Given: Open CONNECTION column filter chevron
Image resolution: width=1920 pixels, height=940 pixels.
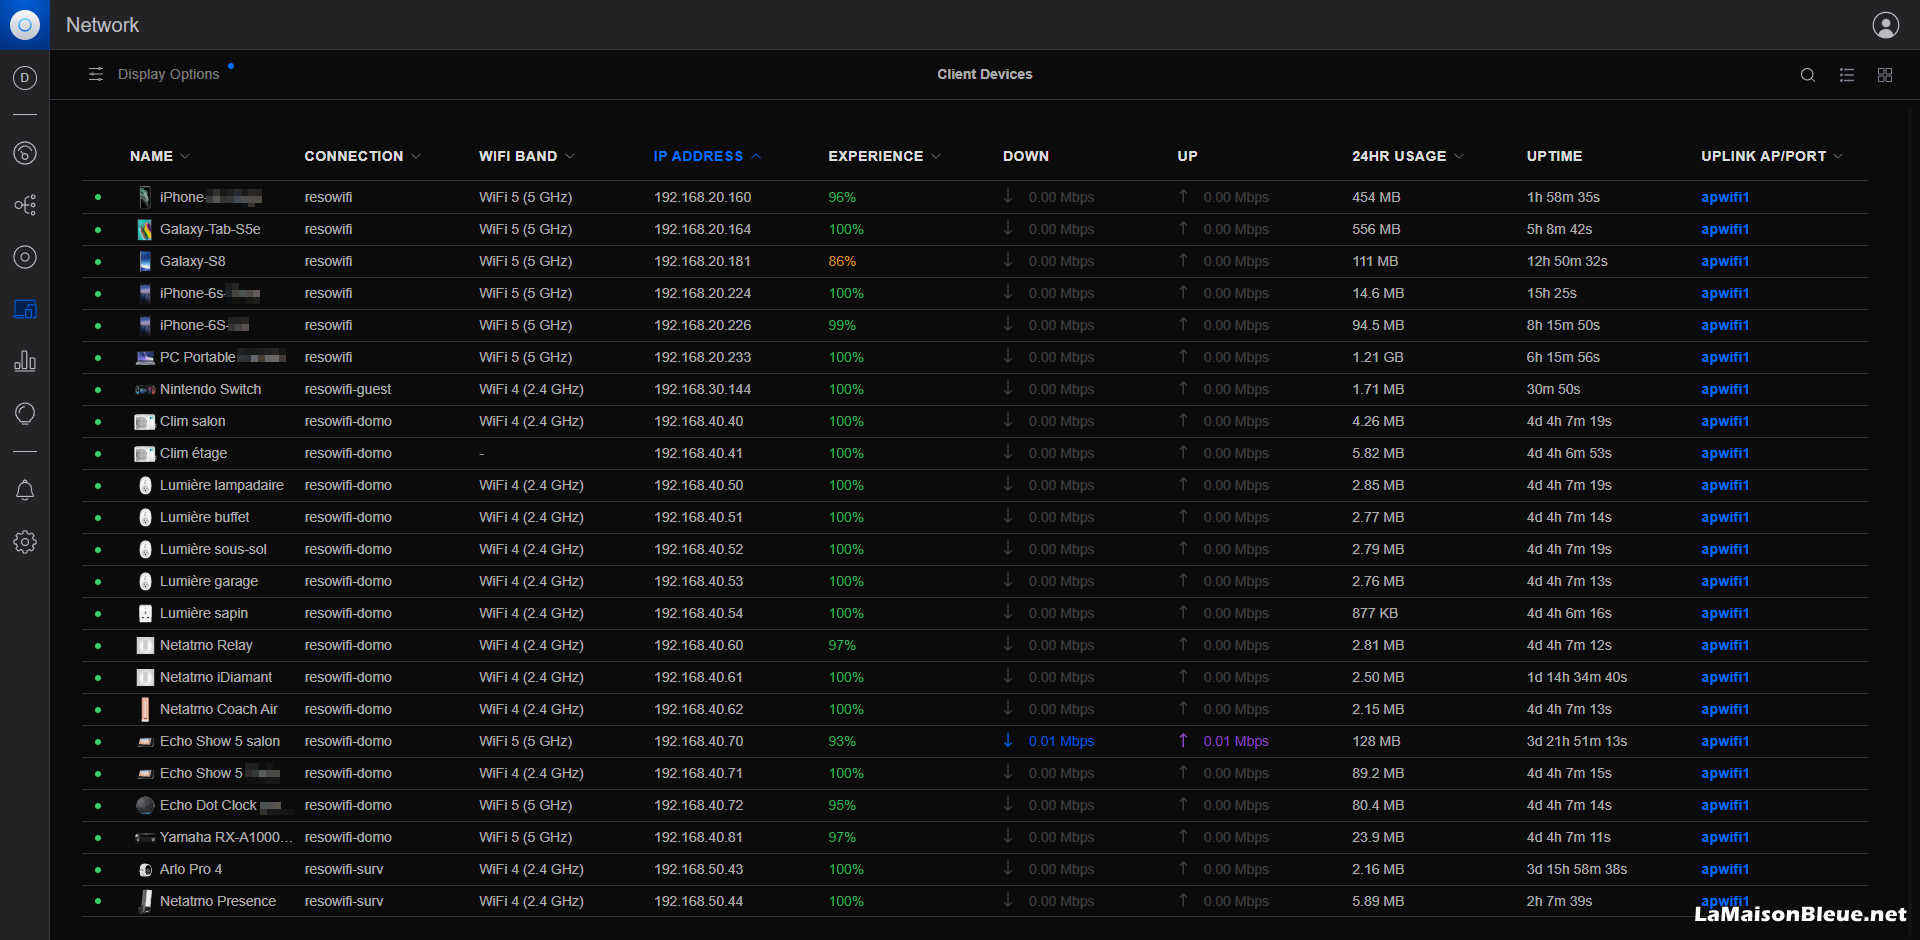Looking at the screenshot, I should tap(416, 156).
